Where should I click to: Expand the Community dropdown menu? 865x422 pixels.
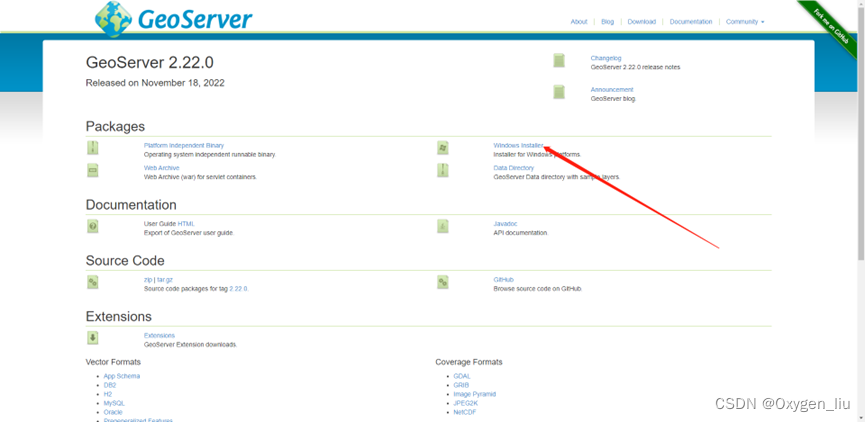click(x=745, y=22)
